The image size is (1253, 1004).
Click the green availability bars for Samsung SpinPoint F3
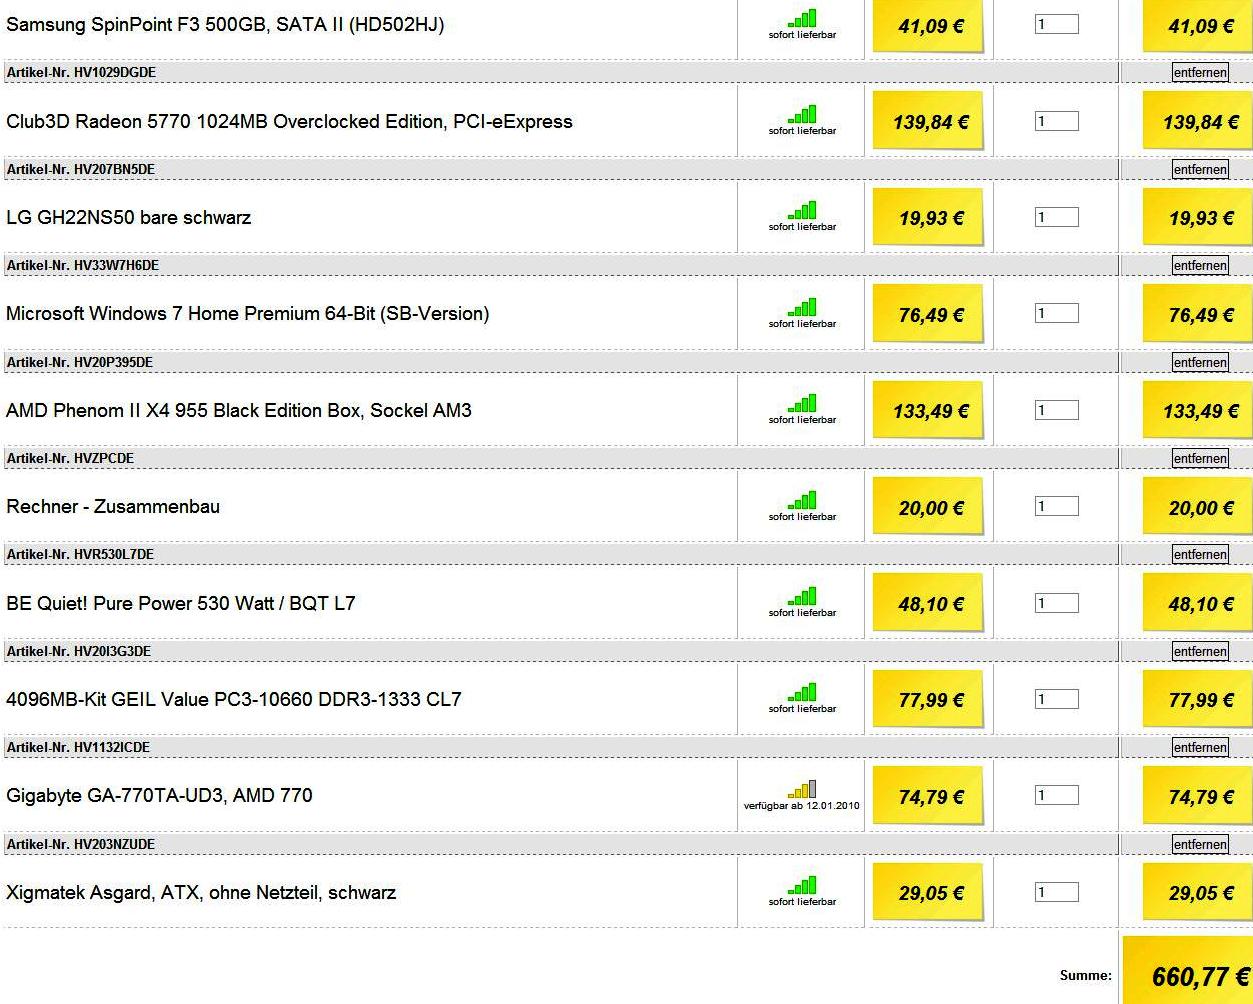802,18
